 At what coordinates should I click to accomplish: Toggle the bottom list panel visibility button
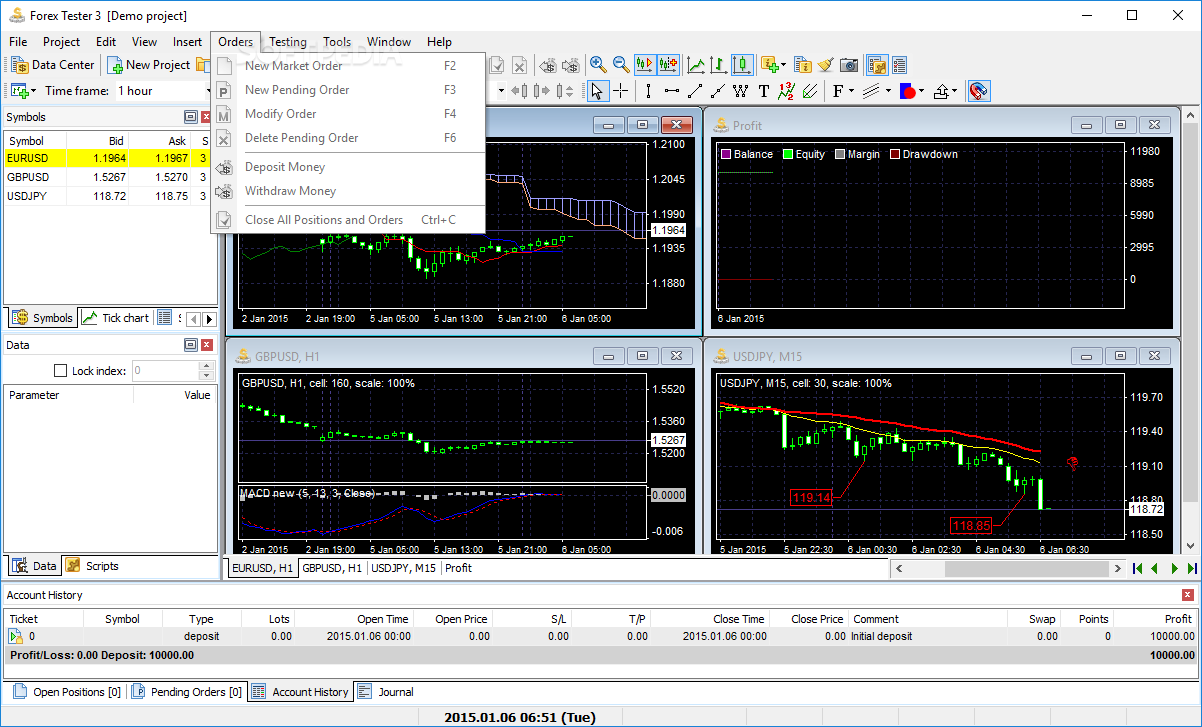click(x=899, y=65)
